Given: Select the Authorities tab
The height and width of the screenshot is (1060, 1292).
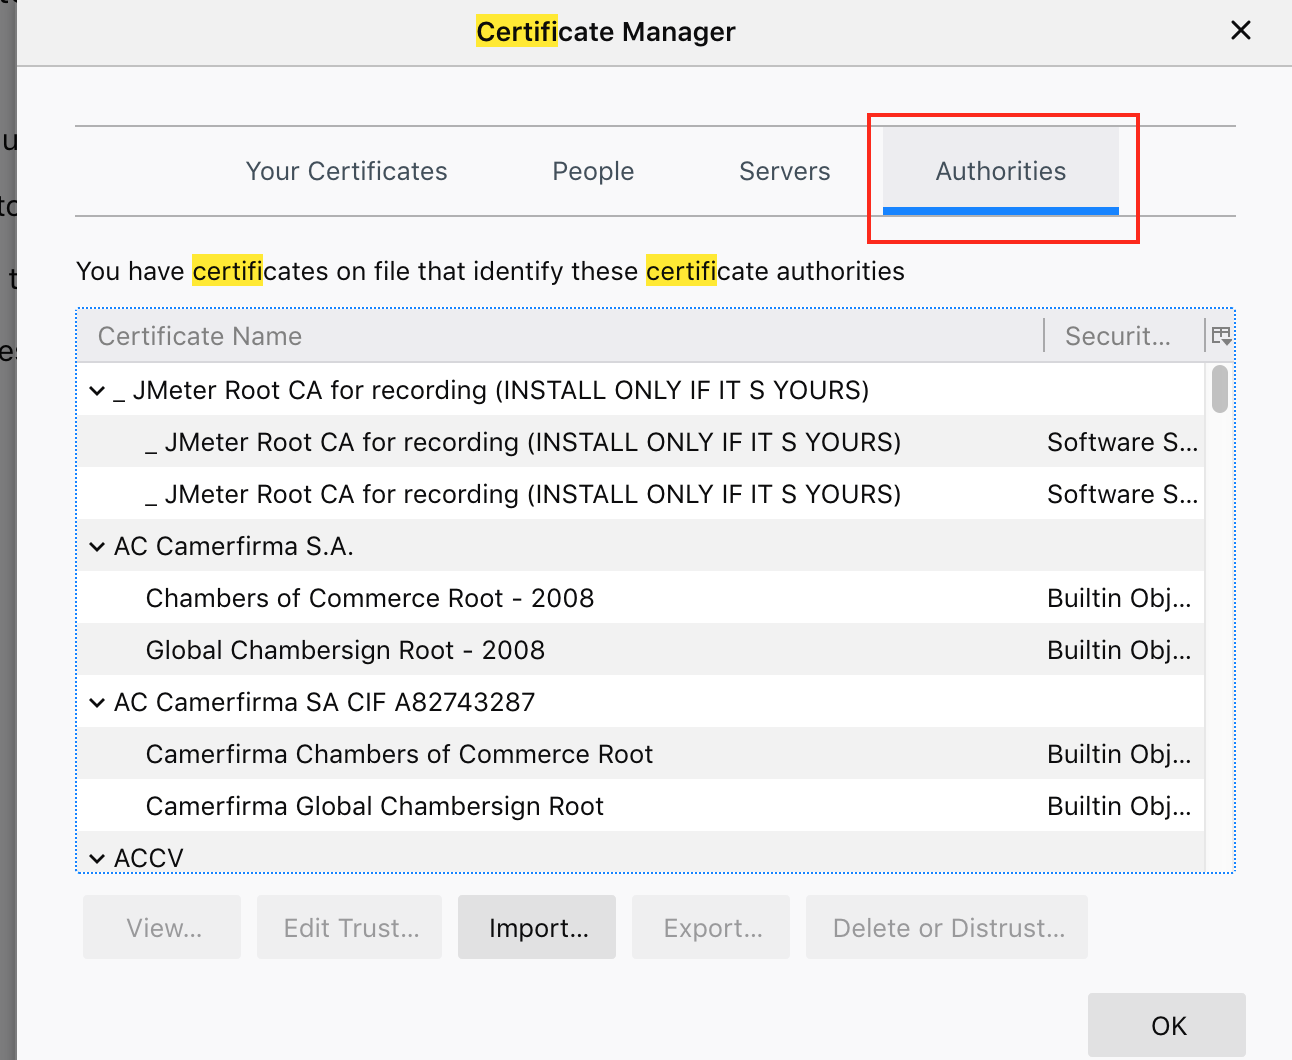Looking at the screenshot, I should pos(1001,171).
